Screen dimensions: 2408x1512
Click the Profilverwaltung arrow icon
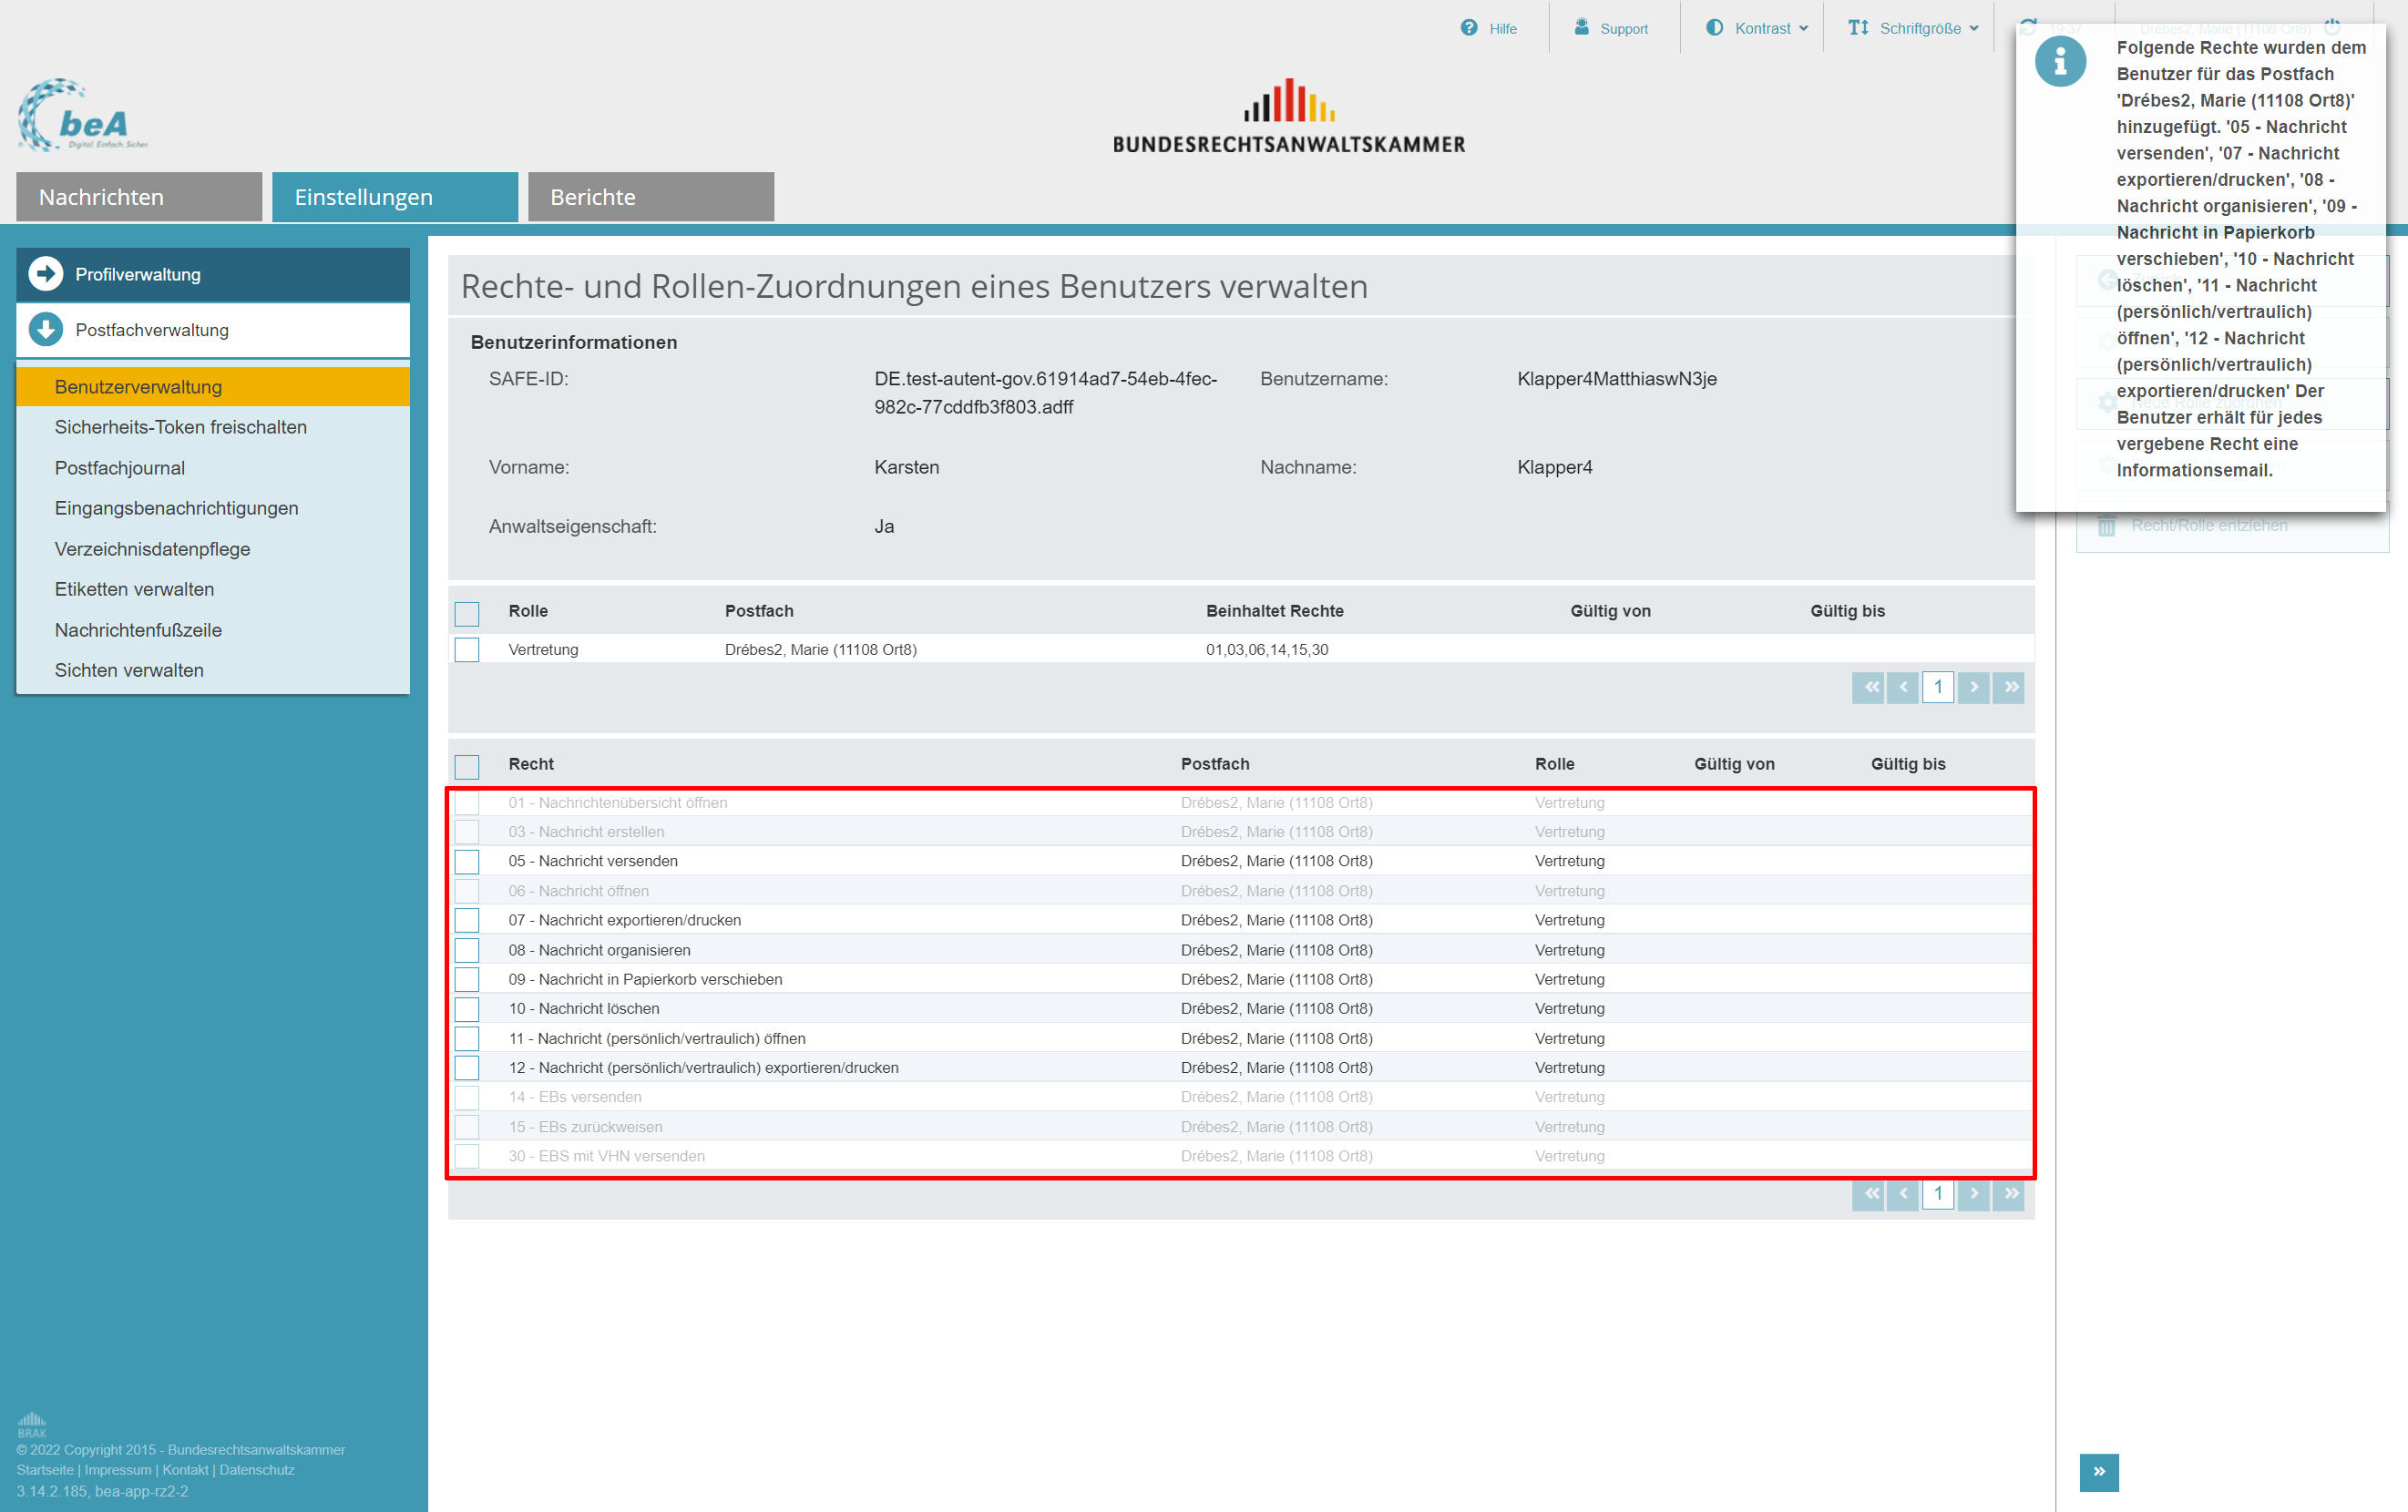[46, 274]
